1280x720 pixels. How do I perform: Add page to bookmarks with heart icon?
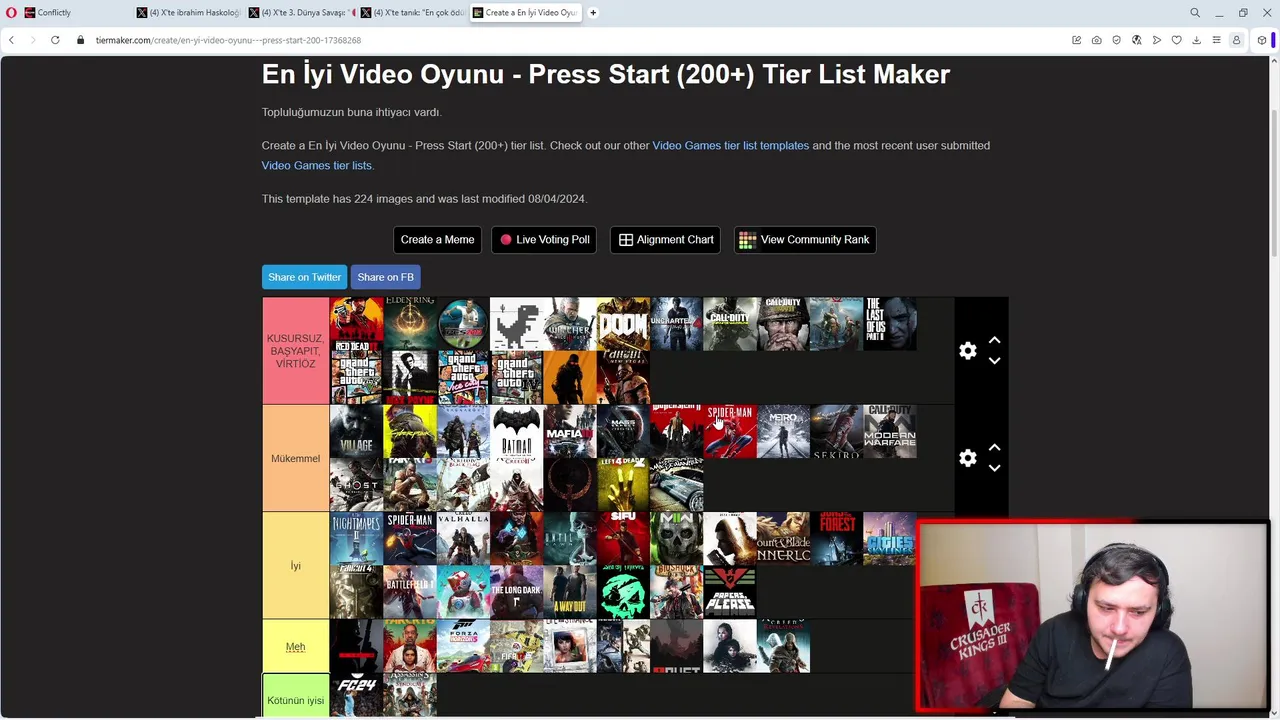click(1177, 40)
